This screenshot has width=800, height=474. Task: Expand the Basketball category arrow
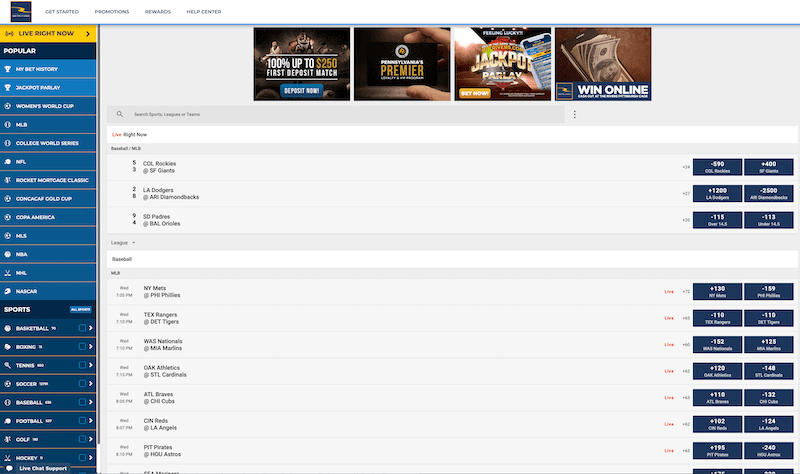pos(91,328)
